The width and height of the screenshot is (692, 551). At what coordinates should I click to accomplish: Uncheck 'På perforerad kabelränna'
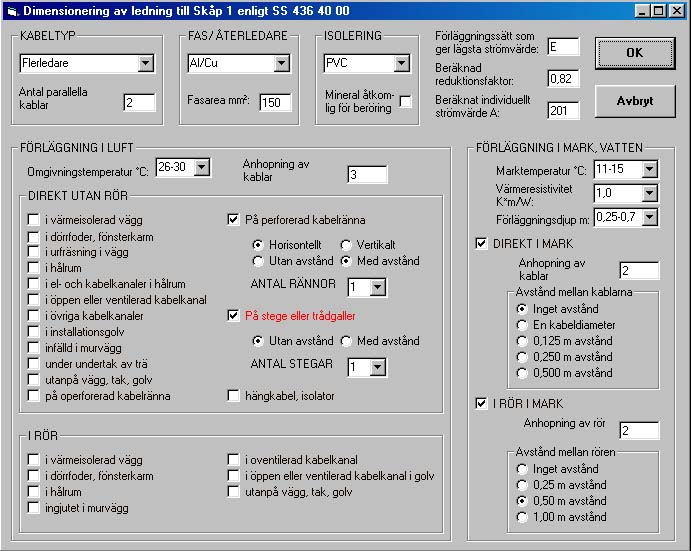[x=233, y=219]
